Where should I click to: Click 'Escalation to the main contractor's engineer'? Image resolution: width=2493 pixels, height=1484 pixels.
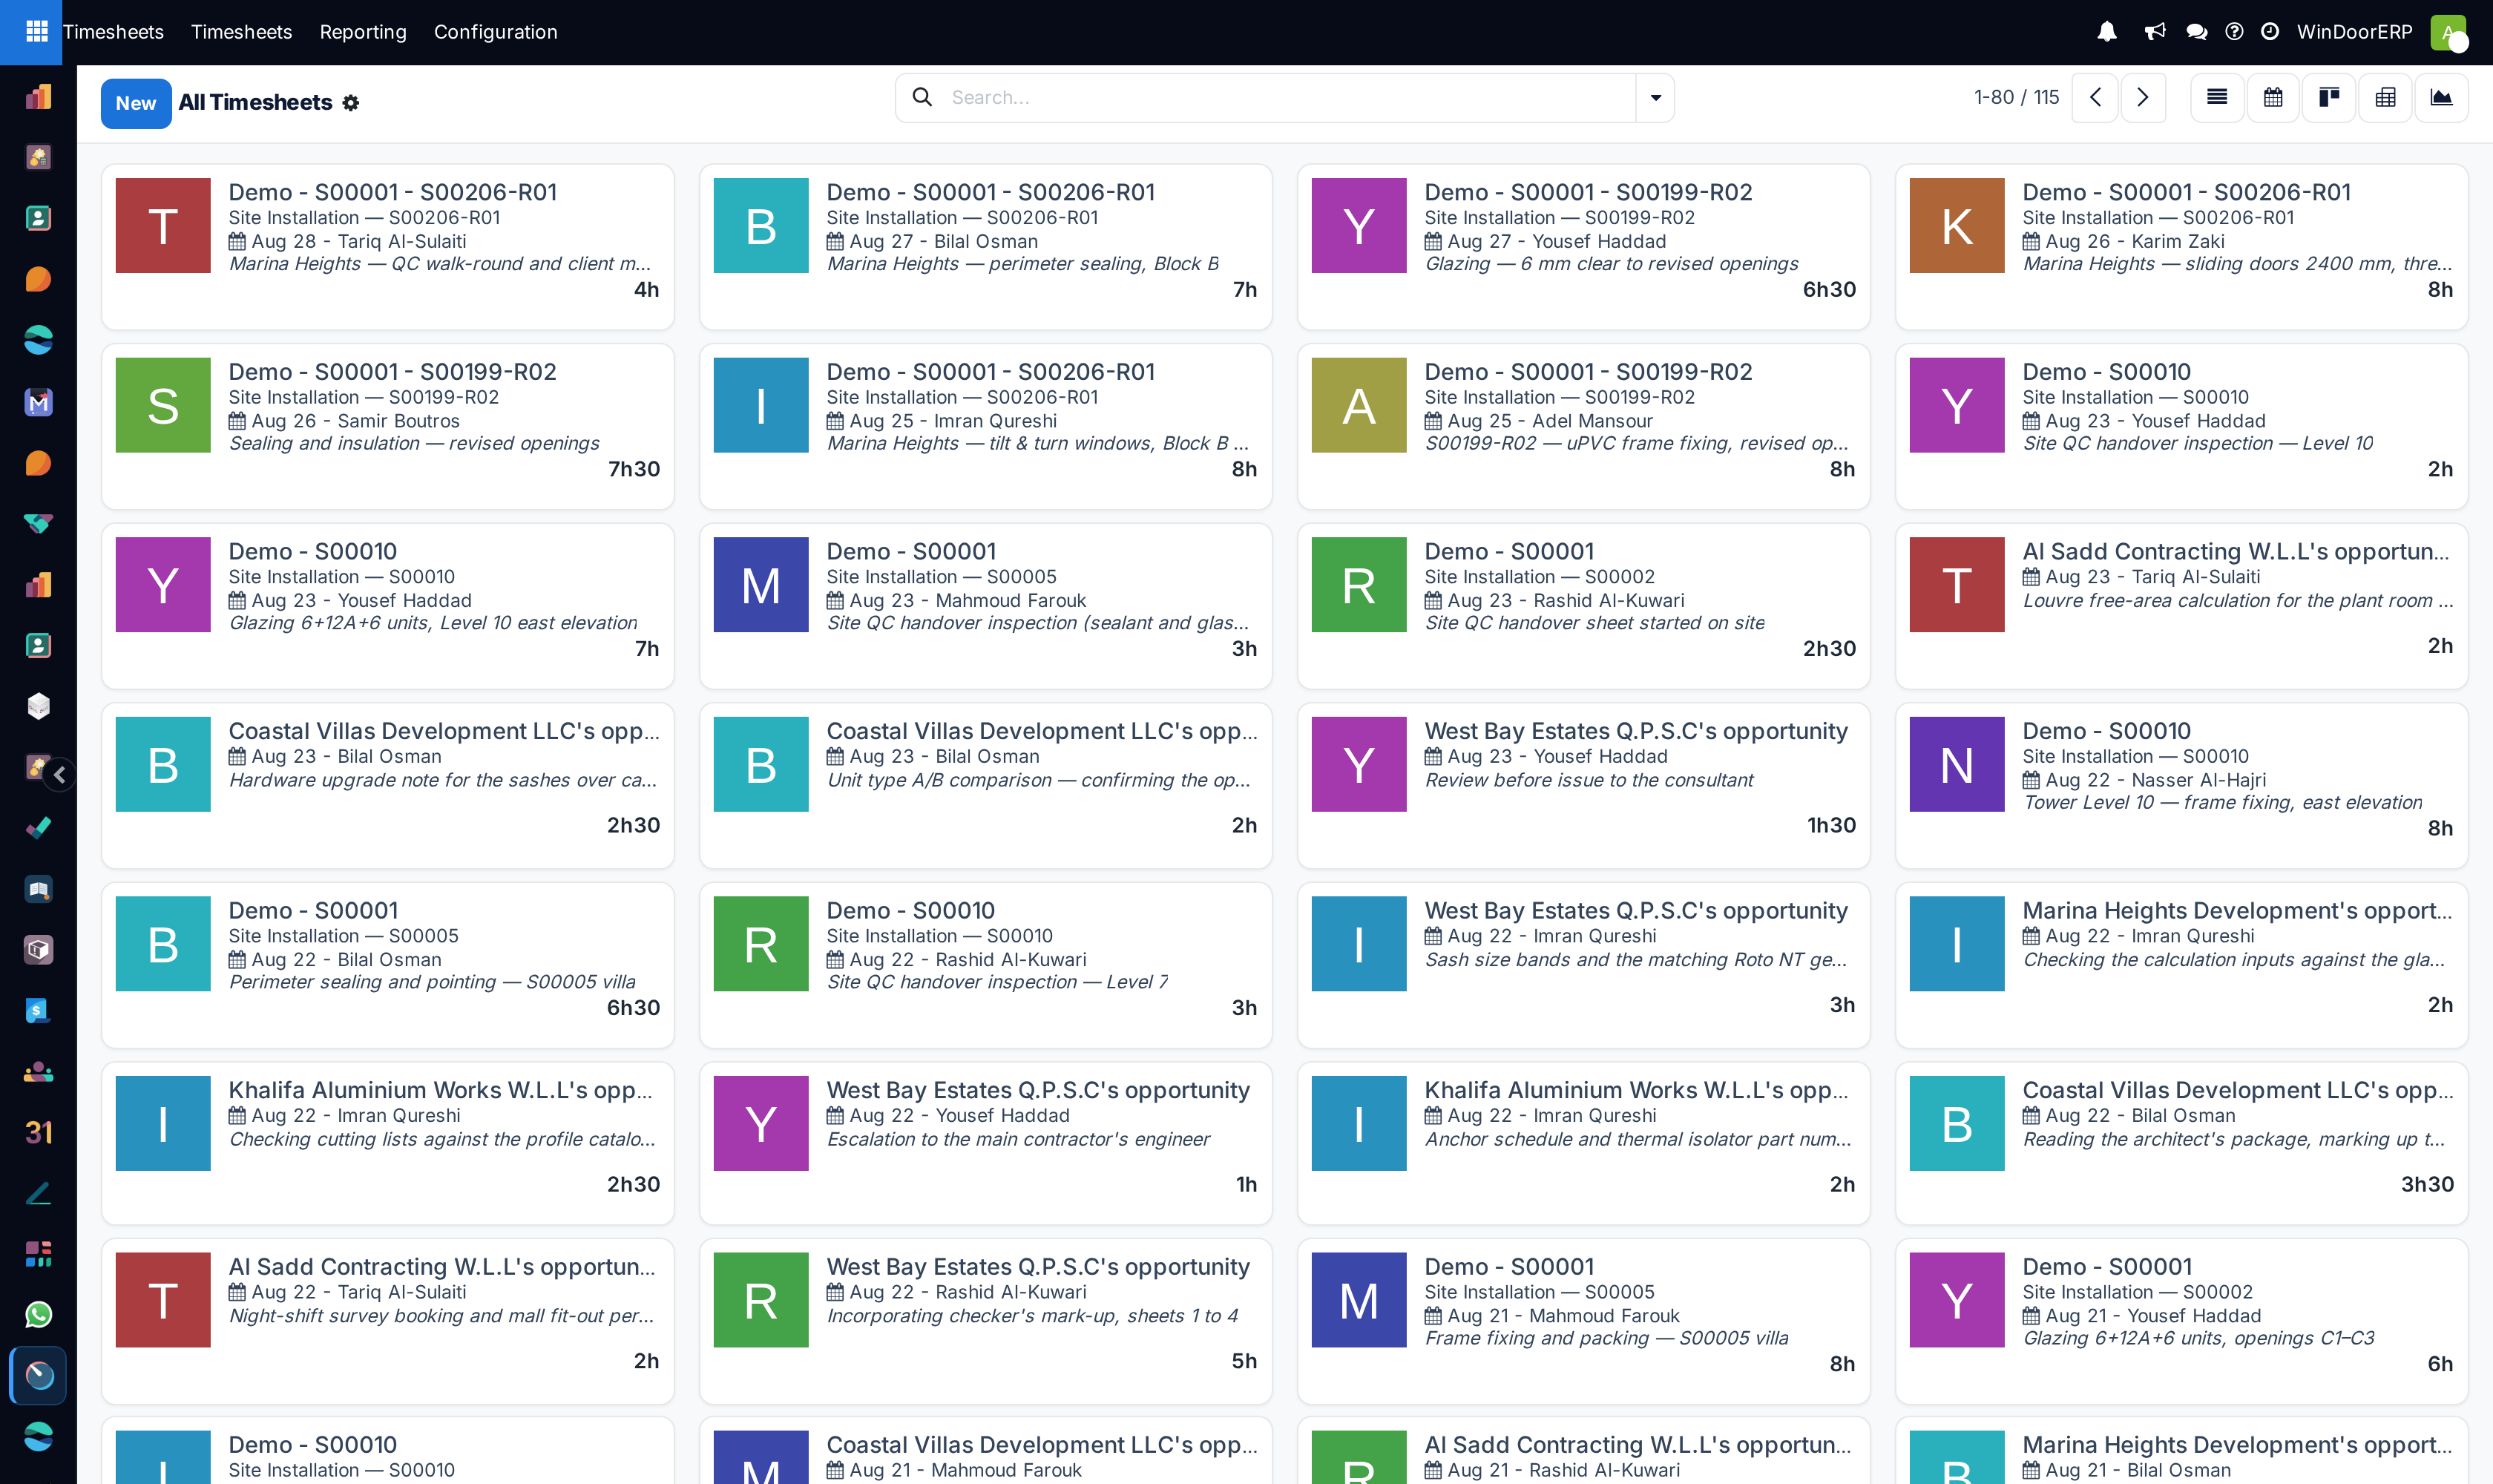pyautogui.click(x=1017, y=1139)
